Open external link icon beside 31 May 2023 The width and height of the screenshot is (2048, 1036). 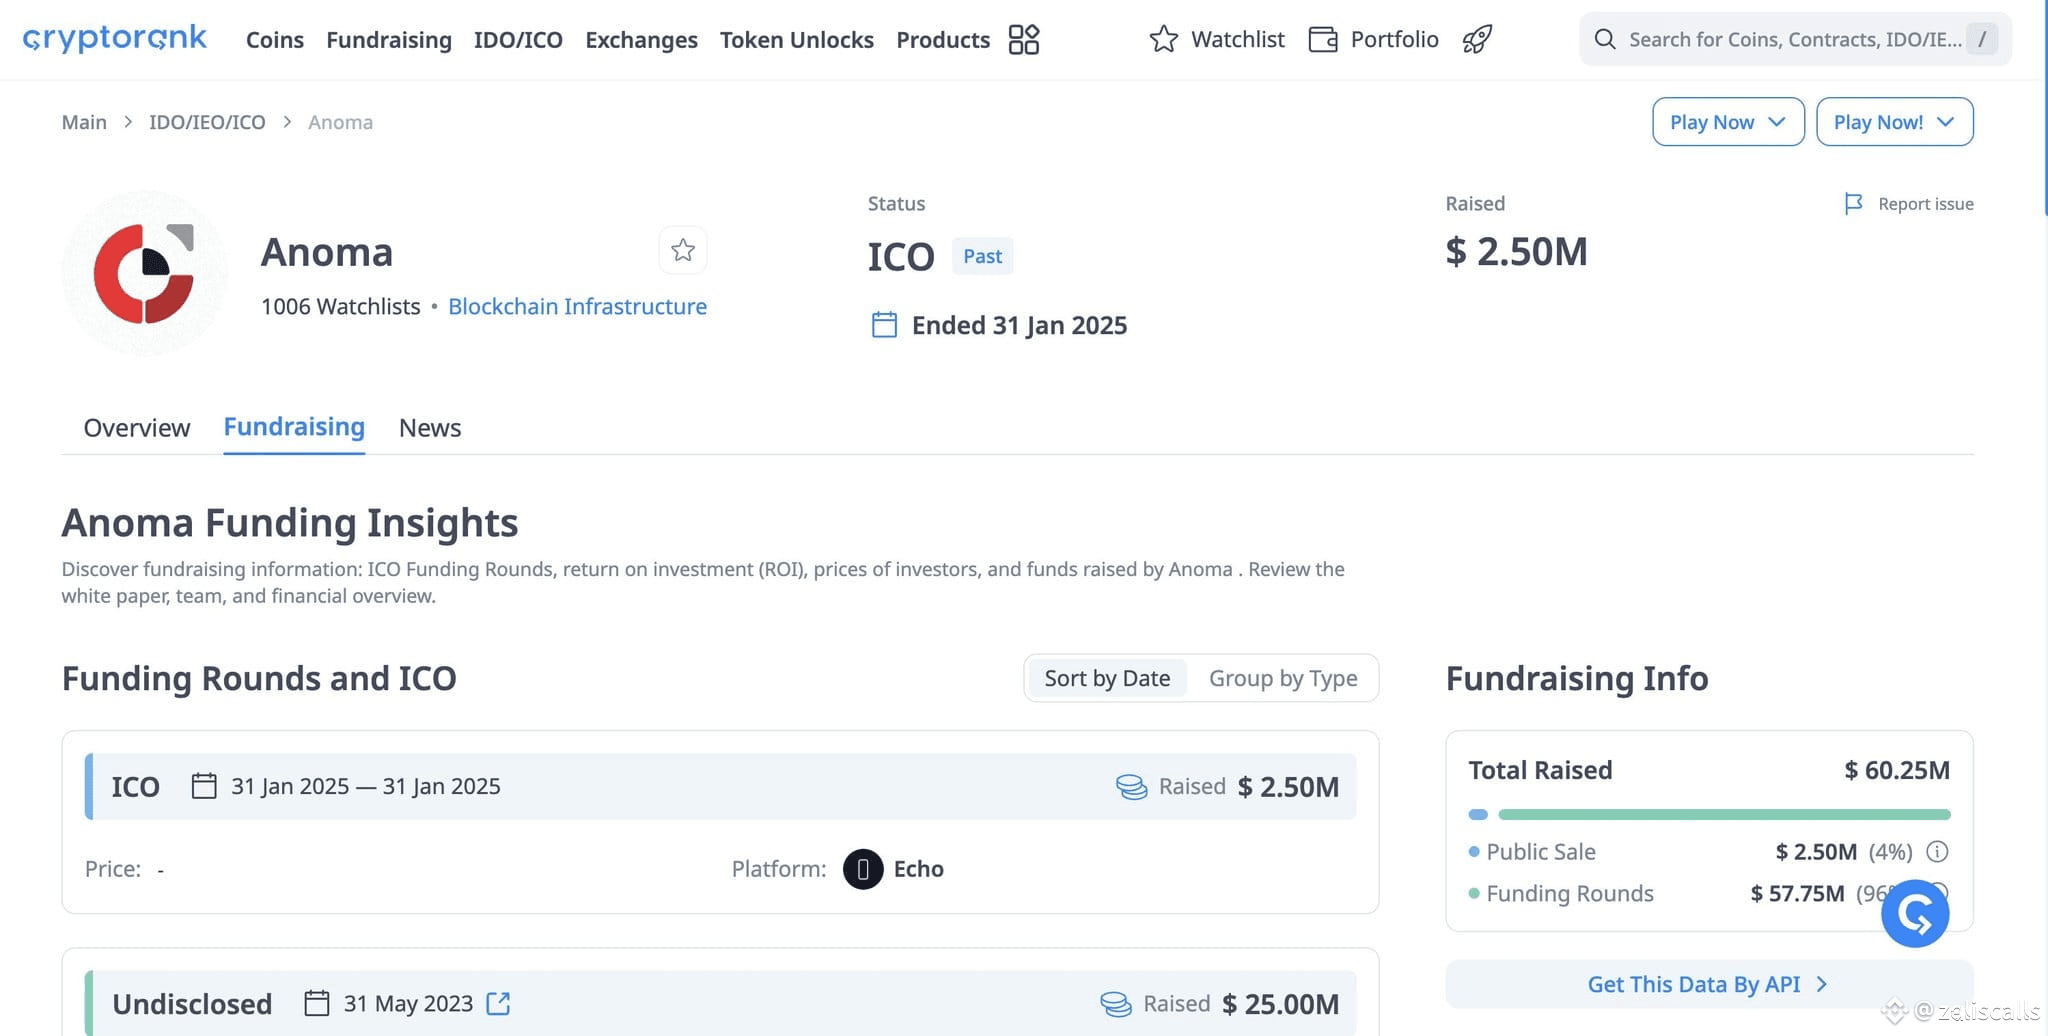click(498, 1003)
